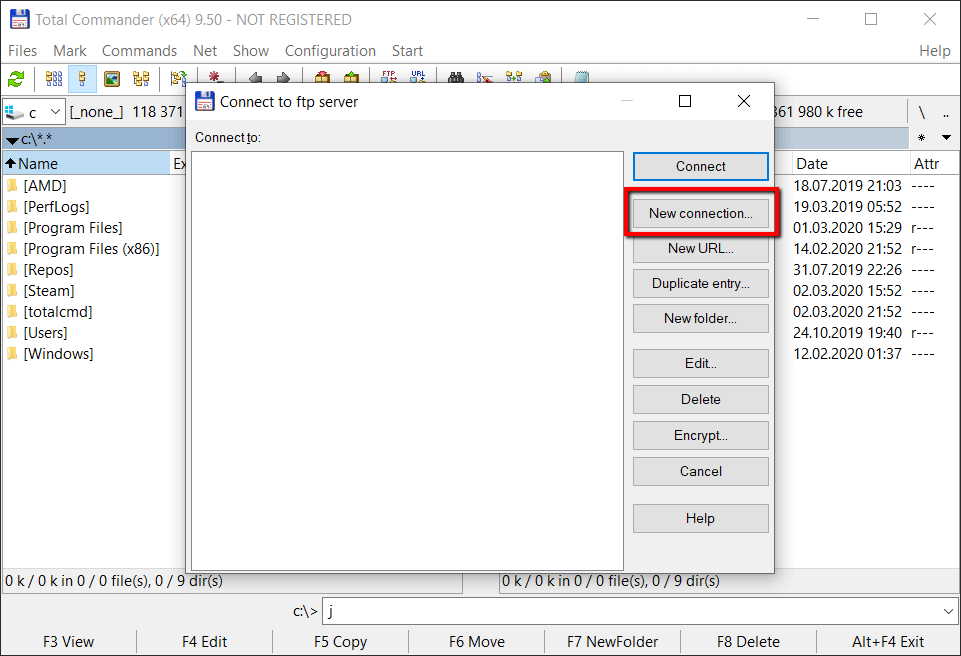
Task: Open the directory tree view icon
Action: [x=141, y=78]
